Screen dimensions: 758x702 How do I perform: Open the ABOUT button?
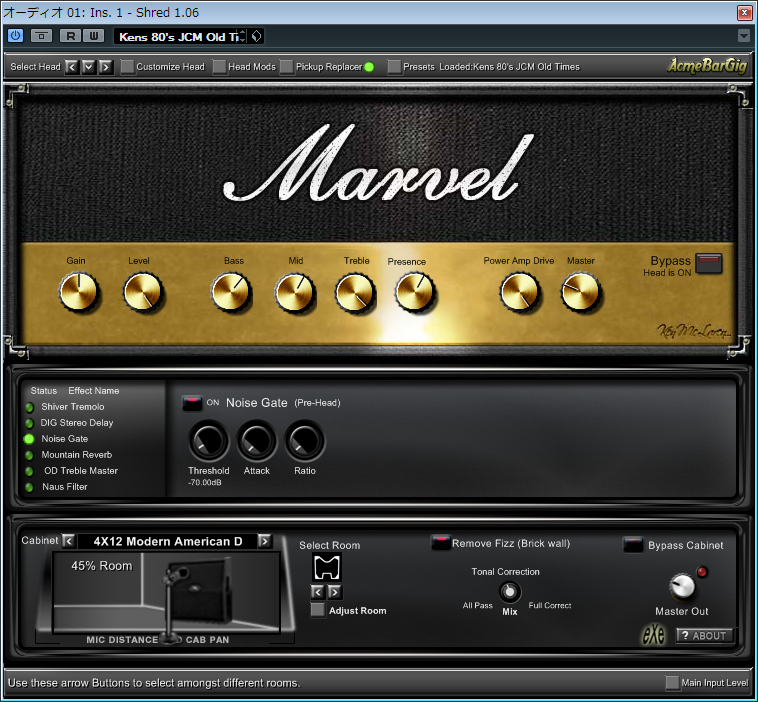tap(704, 635)
